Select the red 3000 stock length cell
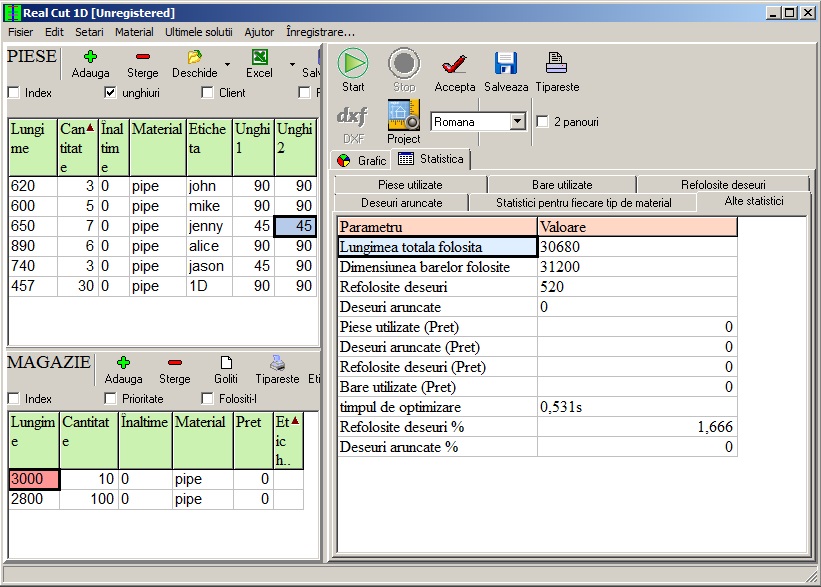821x587 pixels. tap(34, 479)
